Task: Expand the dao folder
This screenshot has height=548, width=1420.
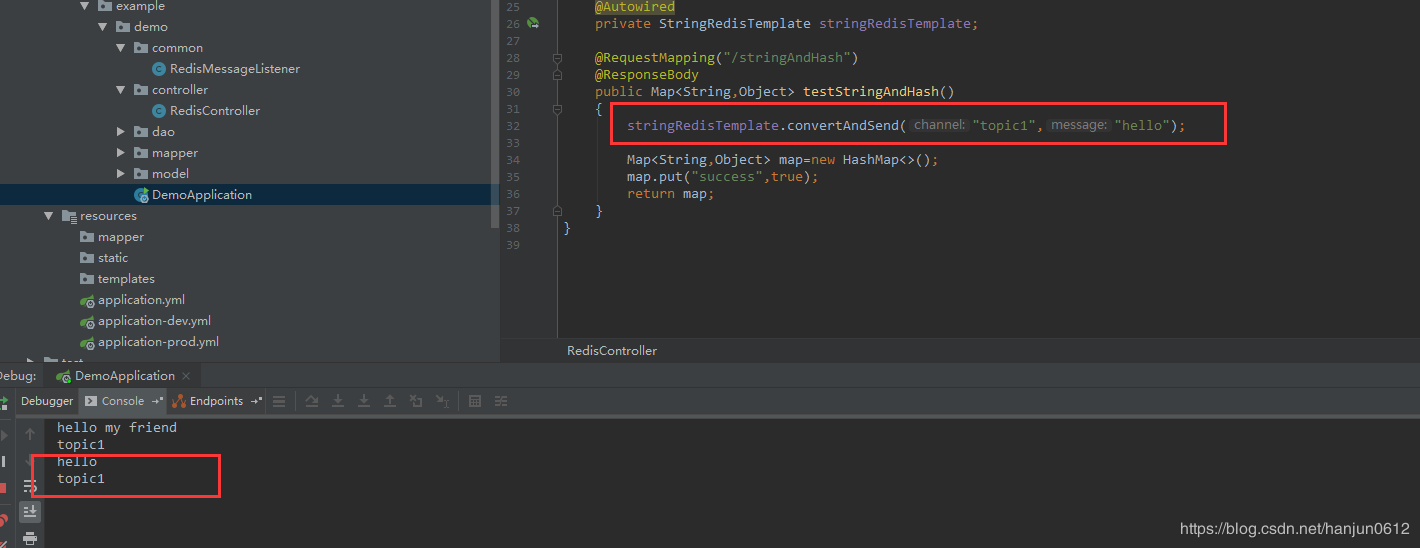Action: click(x=121, y=132)
